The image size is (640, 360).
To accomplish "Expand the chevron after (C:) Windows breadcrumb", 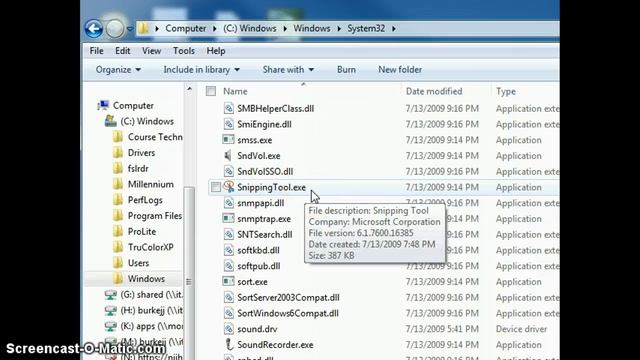I will click(285, 29).
